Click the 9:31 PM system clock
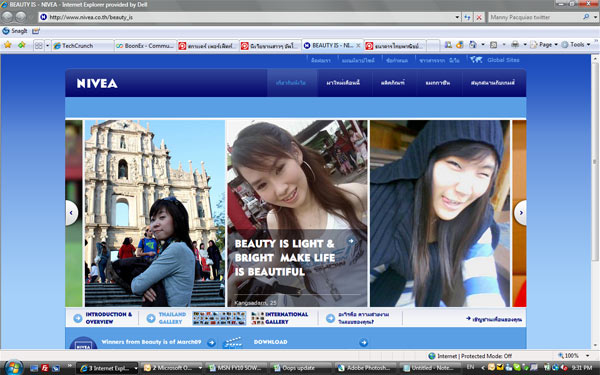 (x=582, y=368)
